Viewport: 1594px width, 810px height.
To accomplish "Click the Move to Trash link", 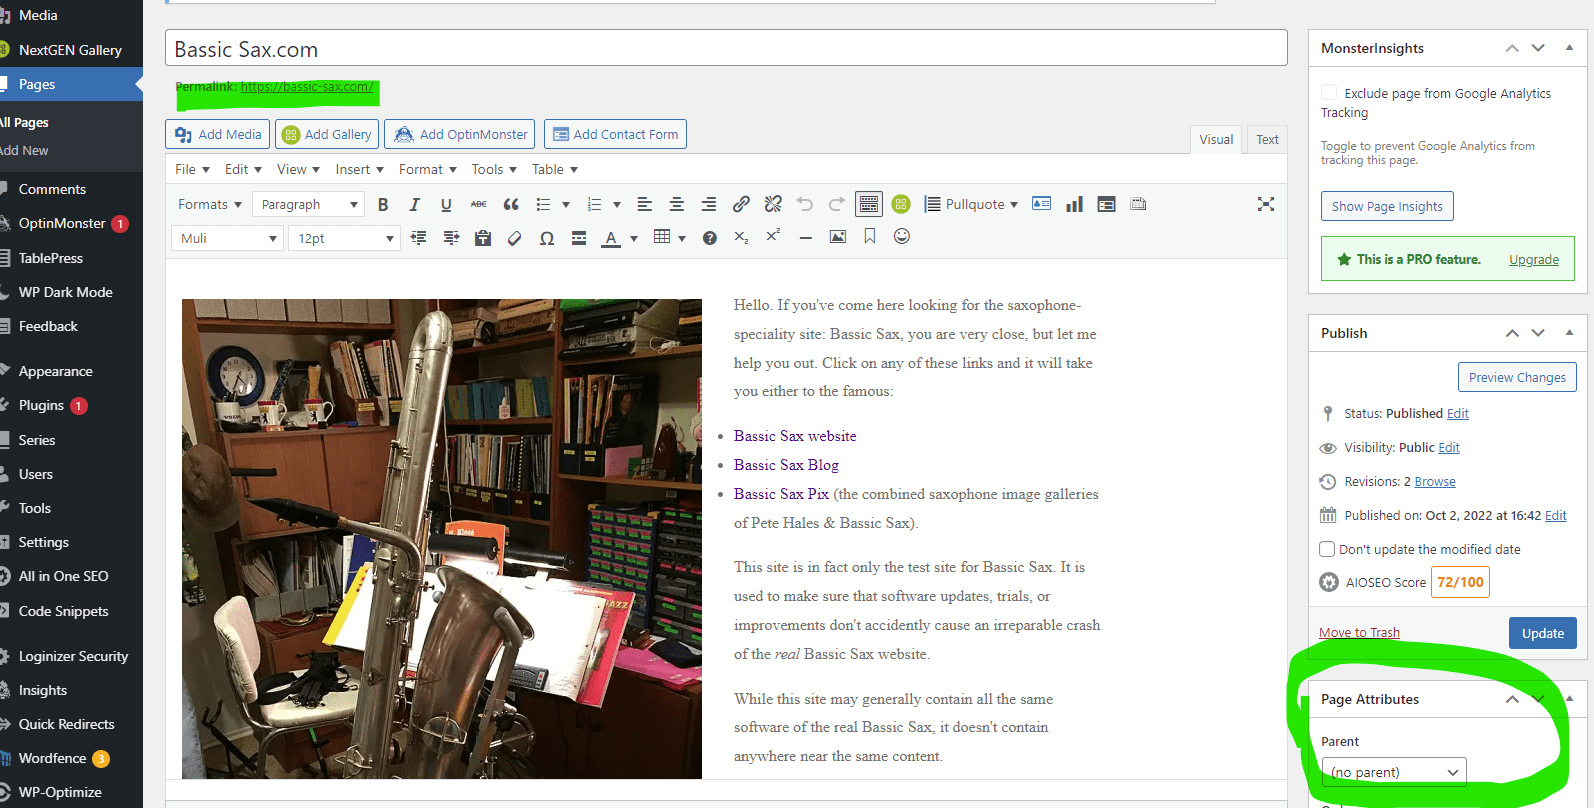I will coord(1359,632).
